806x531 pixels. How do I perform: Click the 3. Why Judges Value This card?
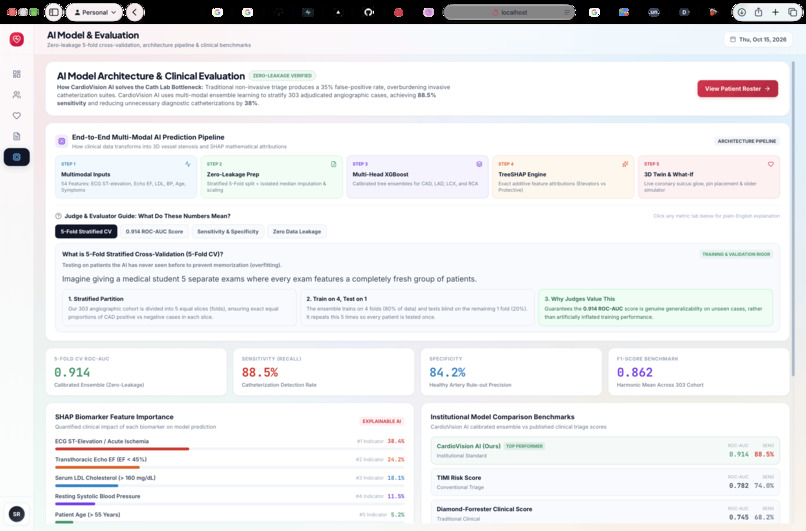655,307
